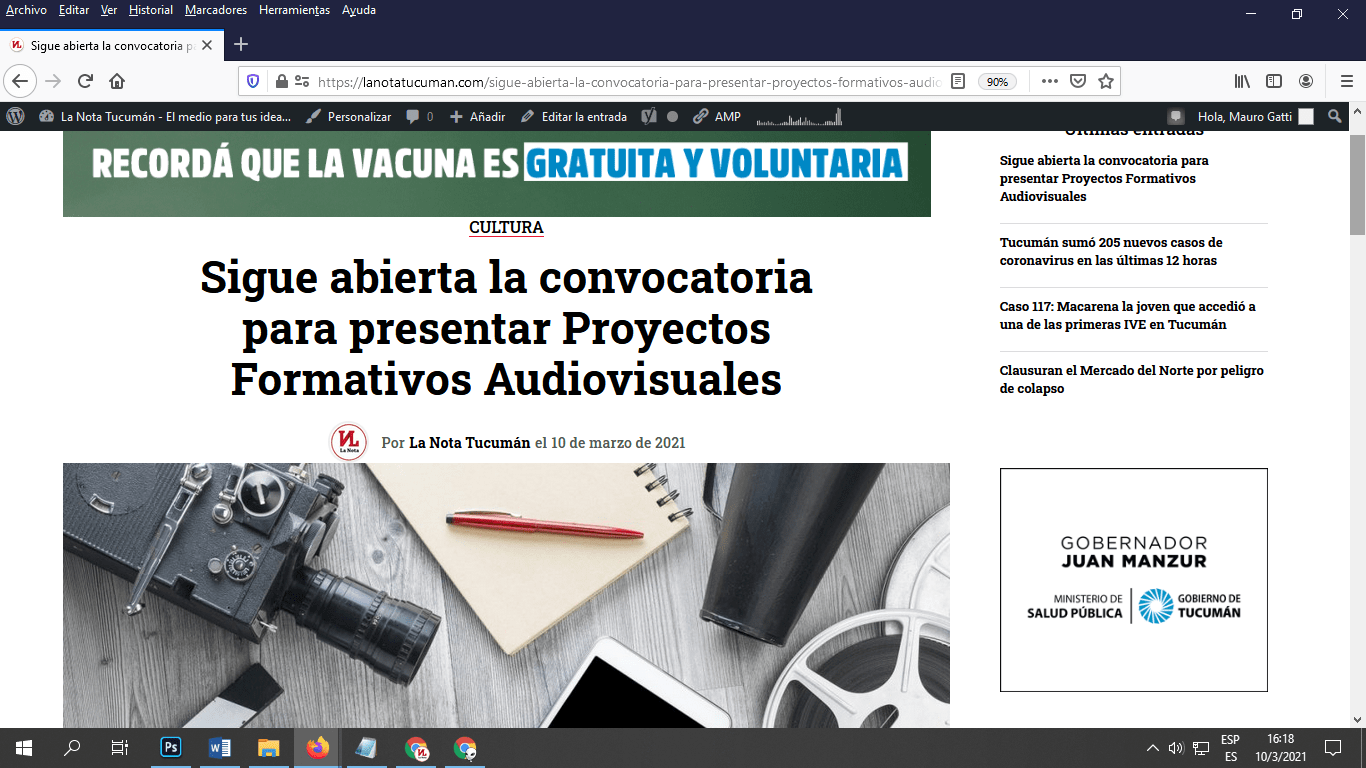Open Task View on the taskbar
Screen dimensions: 1366x768
120,748
